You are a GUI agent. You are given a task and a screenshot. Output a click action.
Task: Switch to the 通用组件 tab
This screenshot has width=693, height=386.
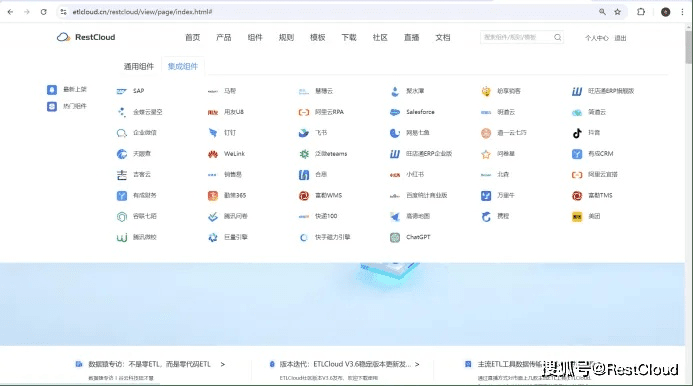[139, 66]
